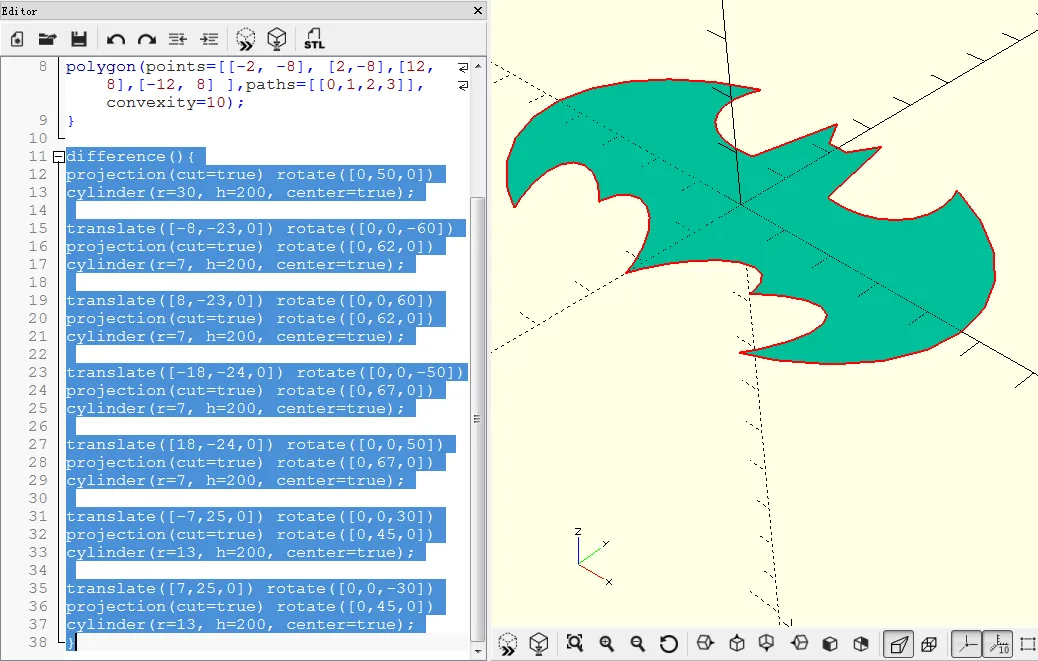The width and height of the screenshot is (1038, 661).
Task: Switch to the Bottom view cube icon
Action: pyautogui.click(x=767, y=643)
